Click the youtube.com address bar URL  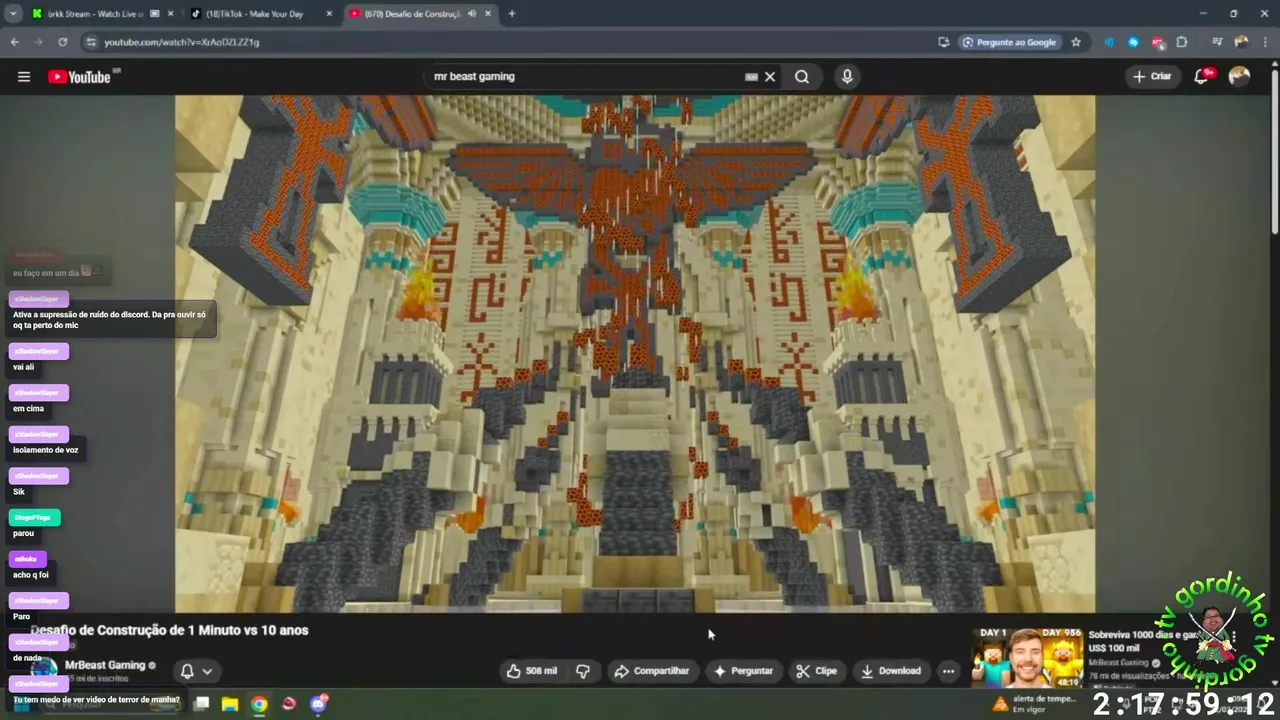(x=181, y=42)
